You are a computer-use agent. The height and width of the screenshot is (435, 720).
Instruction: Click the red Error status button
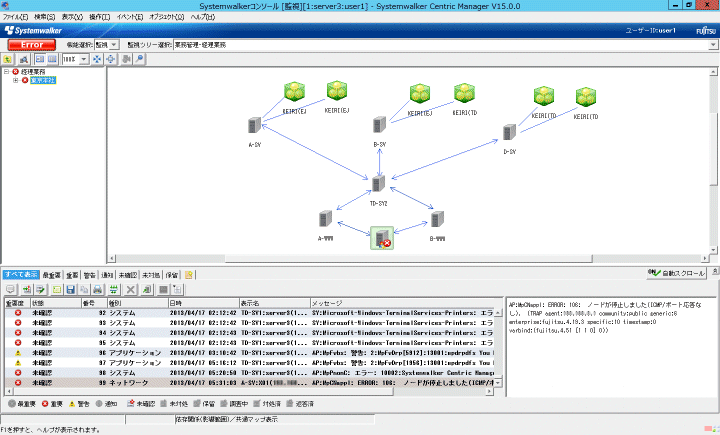coord(32,45)
